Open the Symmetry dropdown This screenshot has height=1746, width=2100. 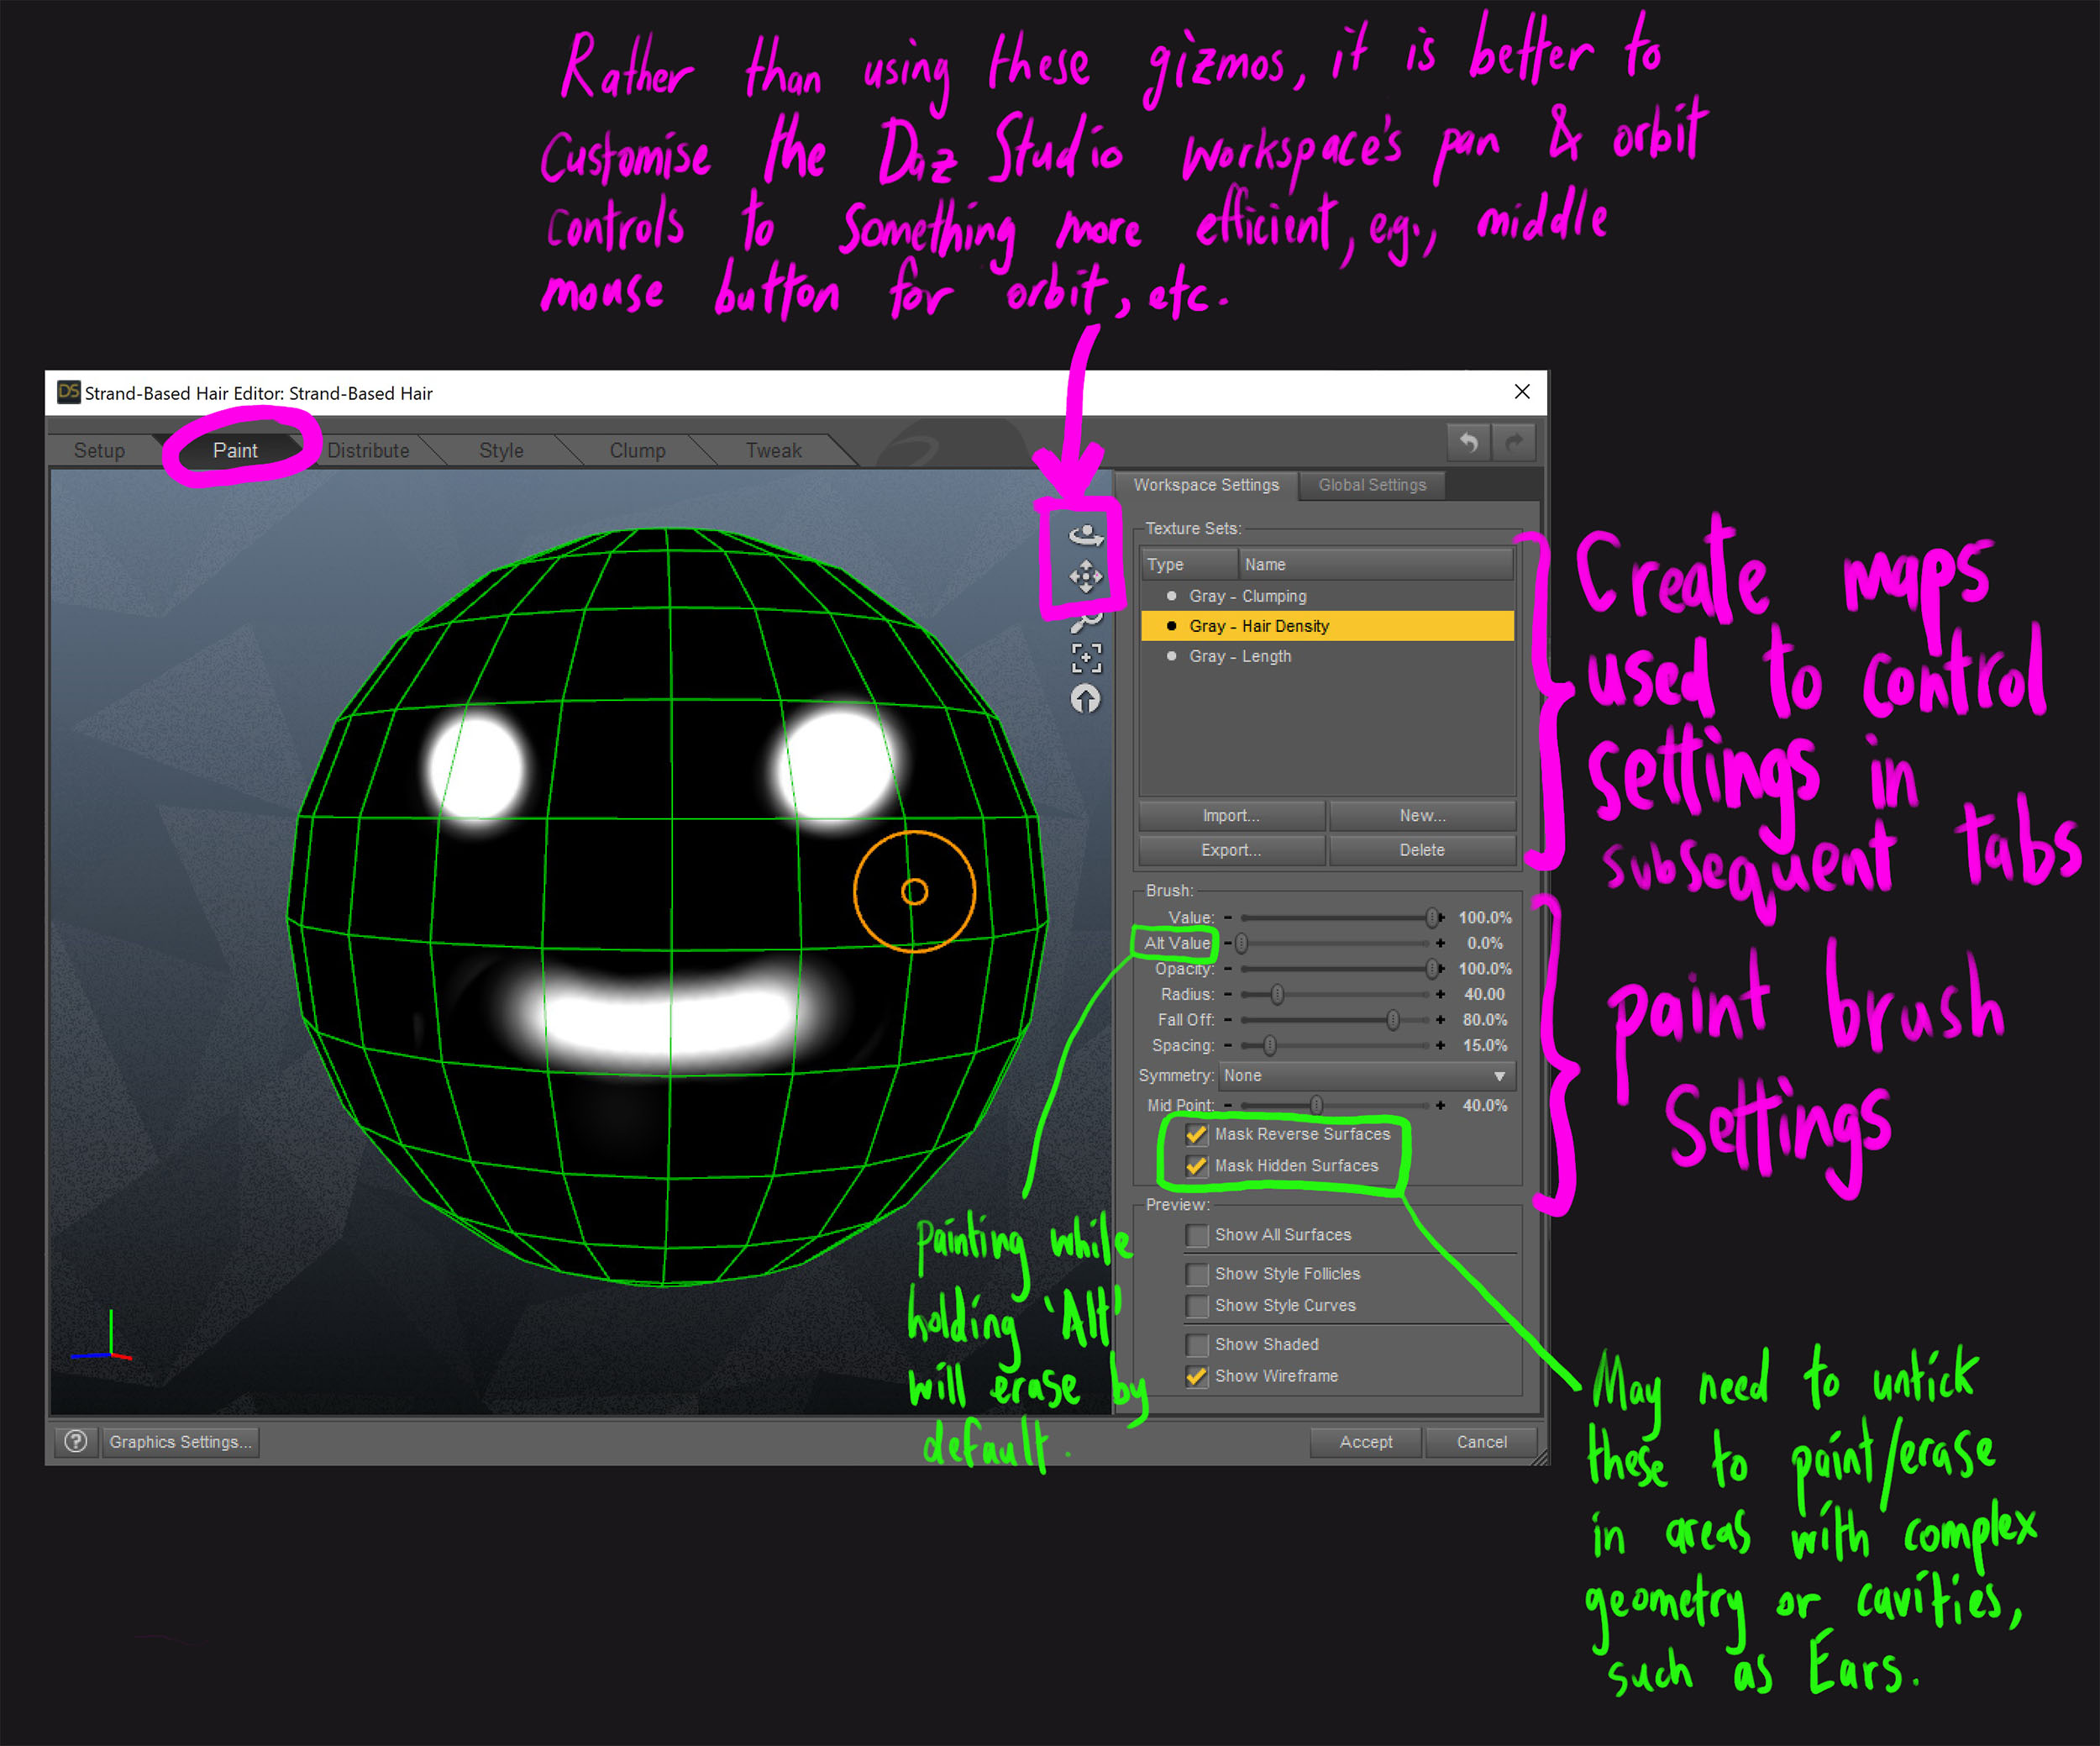click(x=1366, y=1075)
